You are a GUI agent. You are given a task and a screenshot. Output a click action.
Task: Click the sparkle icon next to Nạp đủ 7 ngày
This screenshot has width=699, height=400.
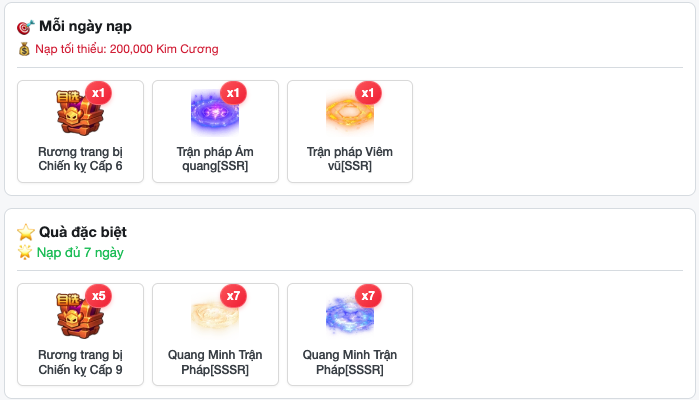point(25,252)
